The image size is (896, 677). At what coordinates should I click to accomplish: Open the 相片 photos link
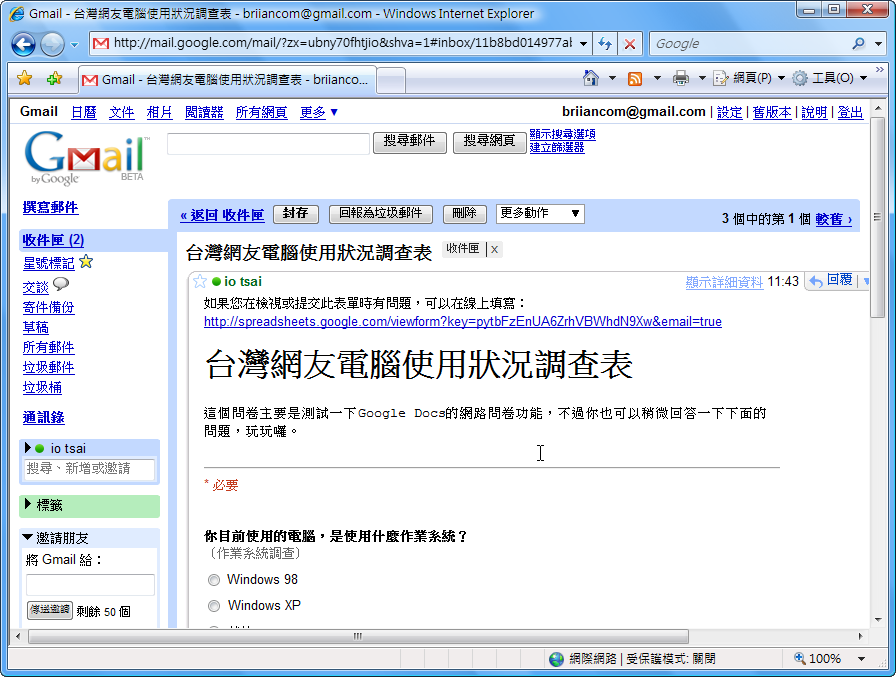click(x=159, y=113)
